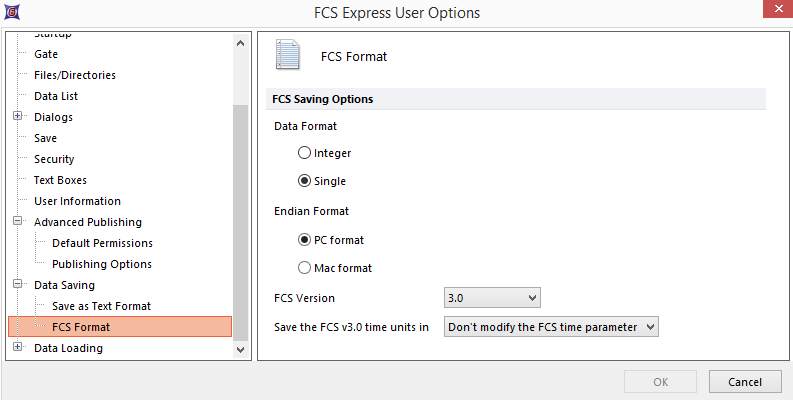Screen dimensions: 793x400
Task: Choose Mac format endian option
Action: click(x=305, y=268)
